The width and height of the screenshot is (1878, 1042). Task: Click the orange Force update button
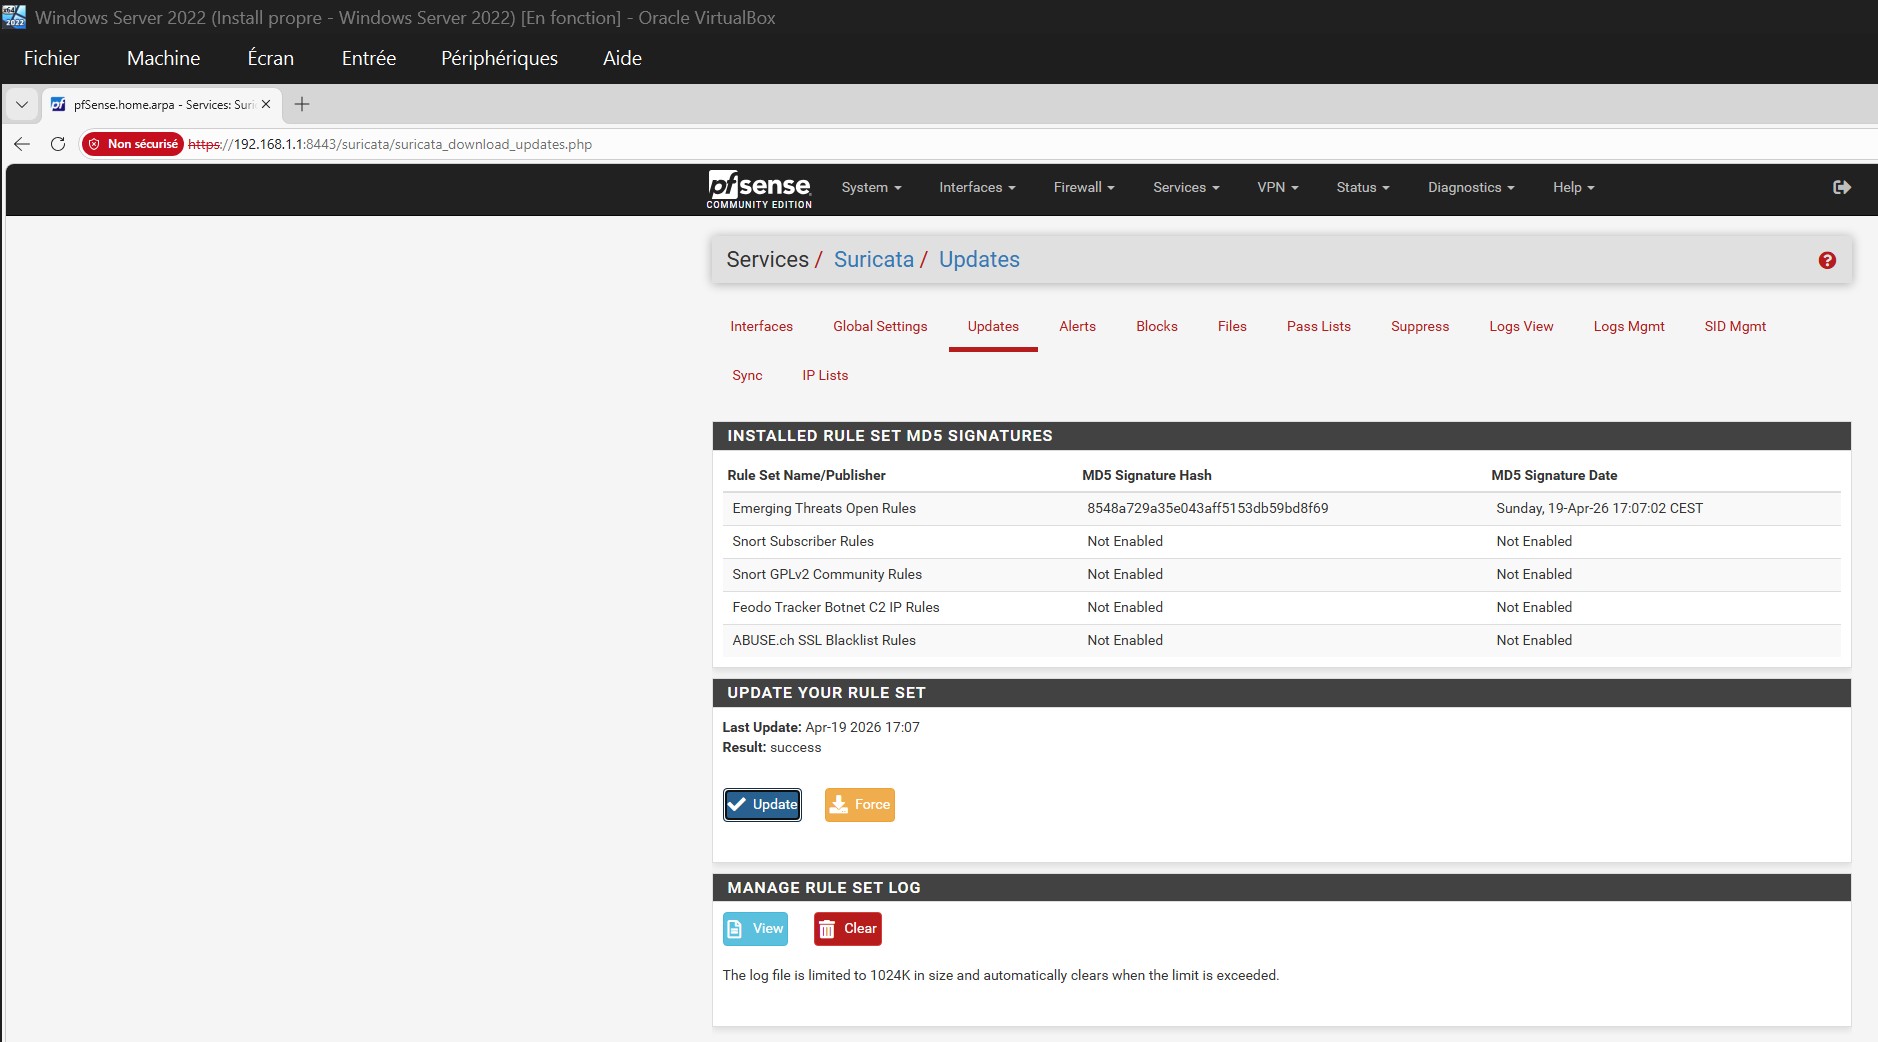click(x=859, y=804)
